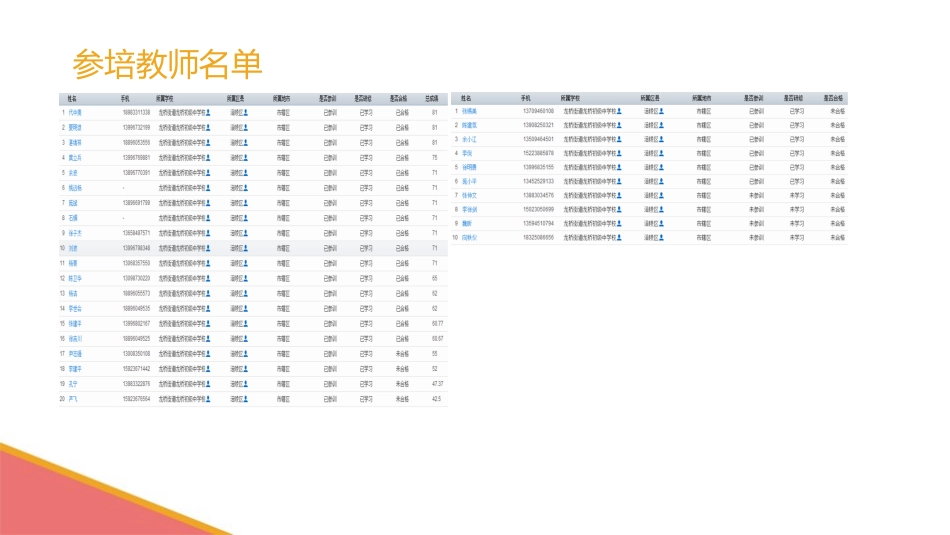Screen dimensions: 950x535
Task: Click the district person icon in row 9 of the 20-row table
Action: pos(246,233)
